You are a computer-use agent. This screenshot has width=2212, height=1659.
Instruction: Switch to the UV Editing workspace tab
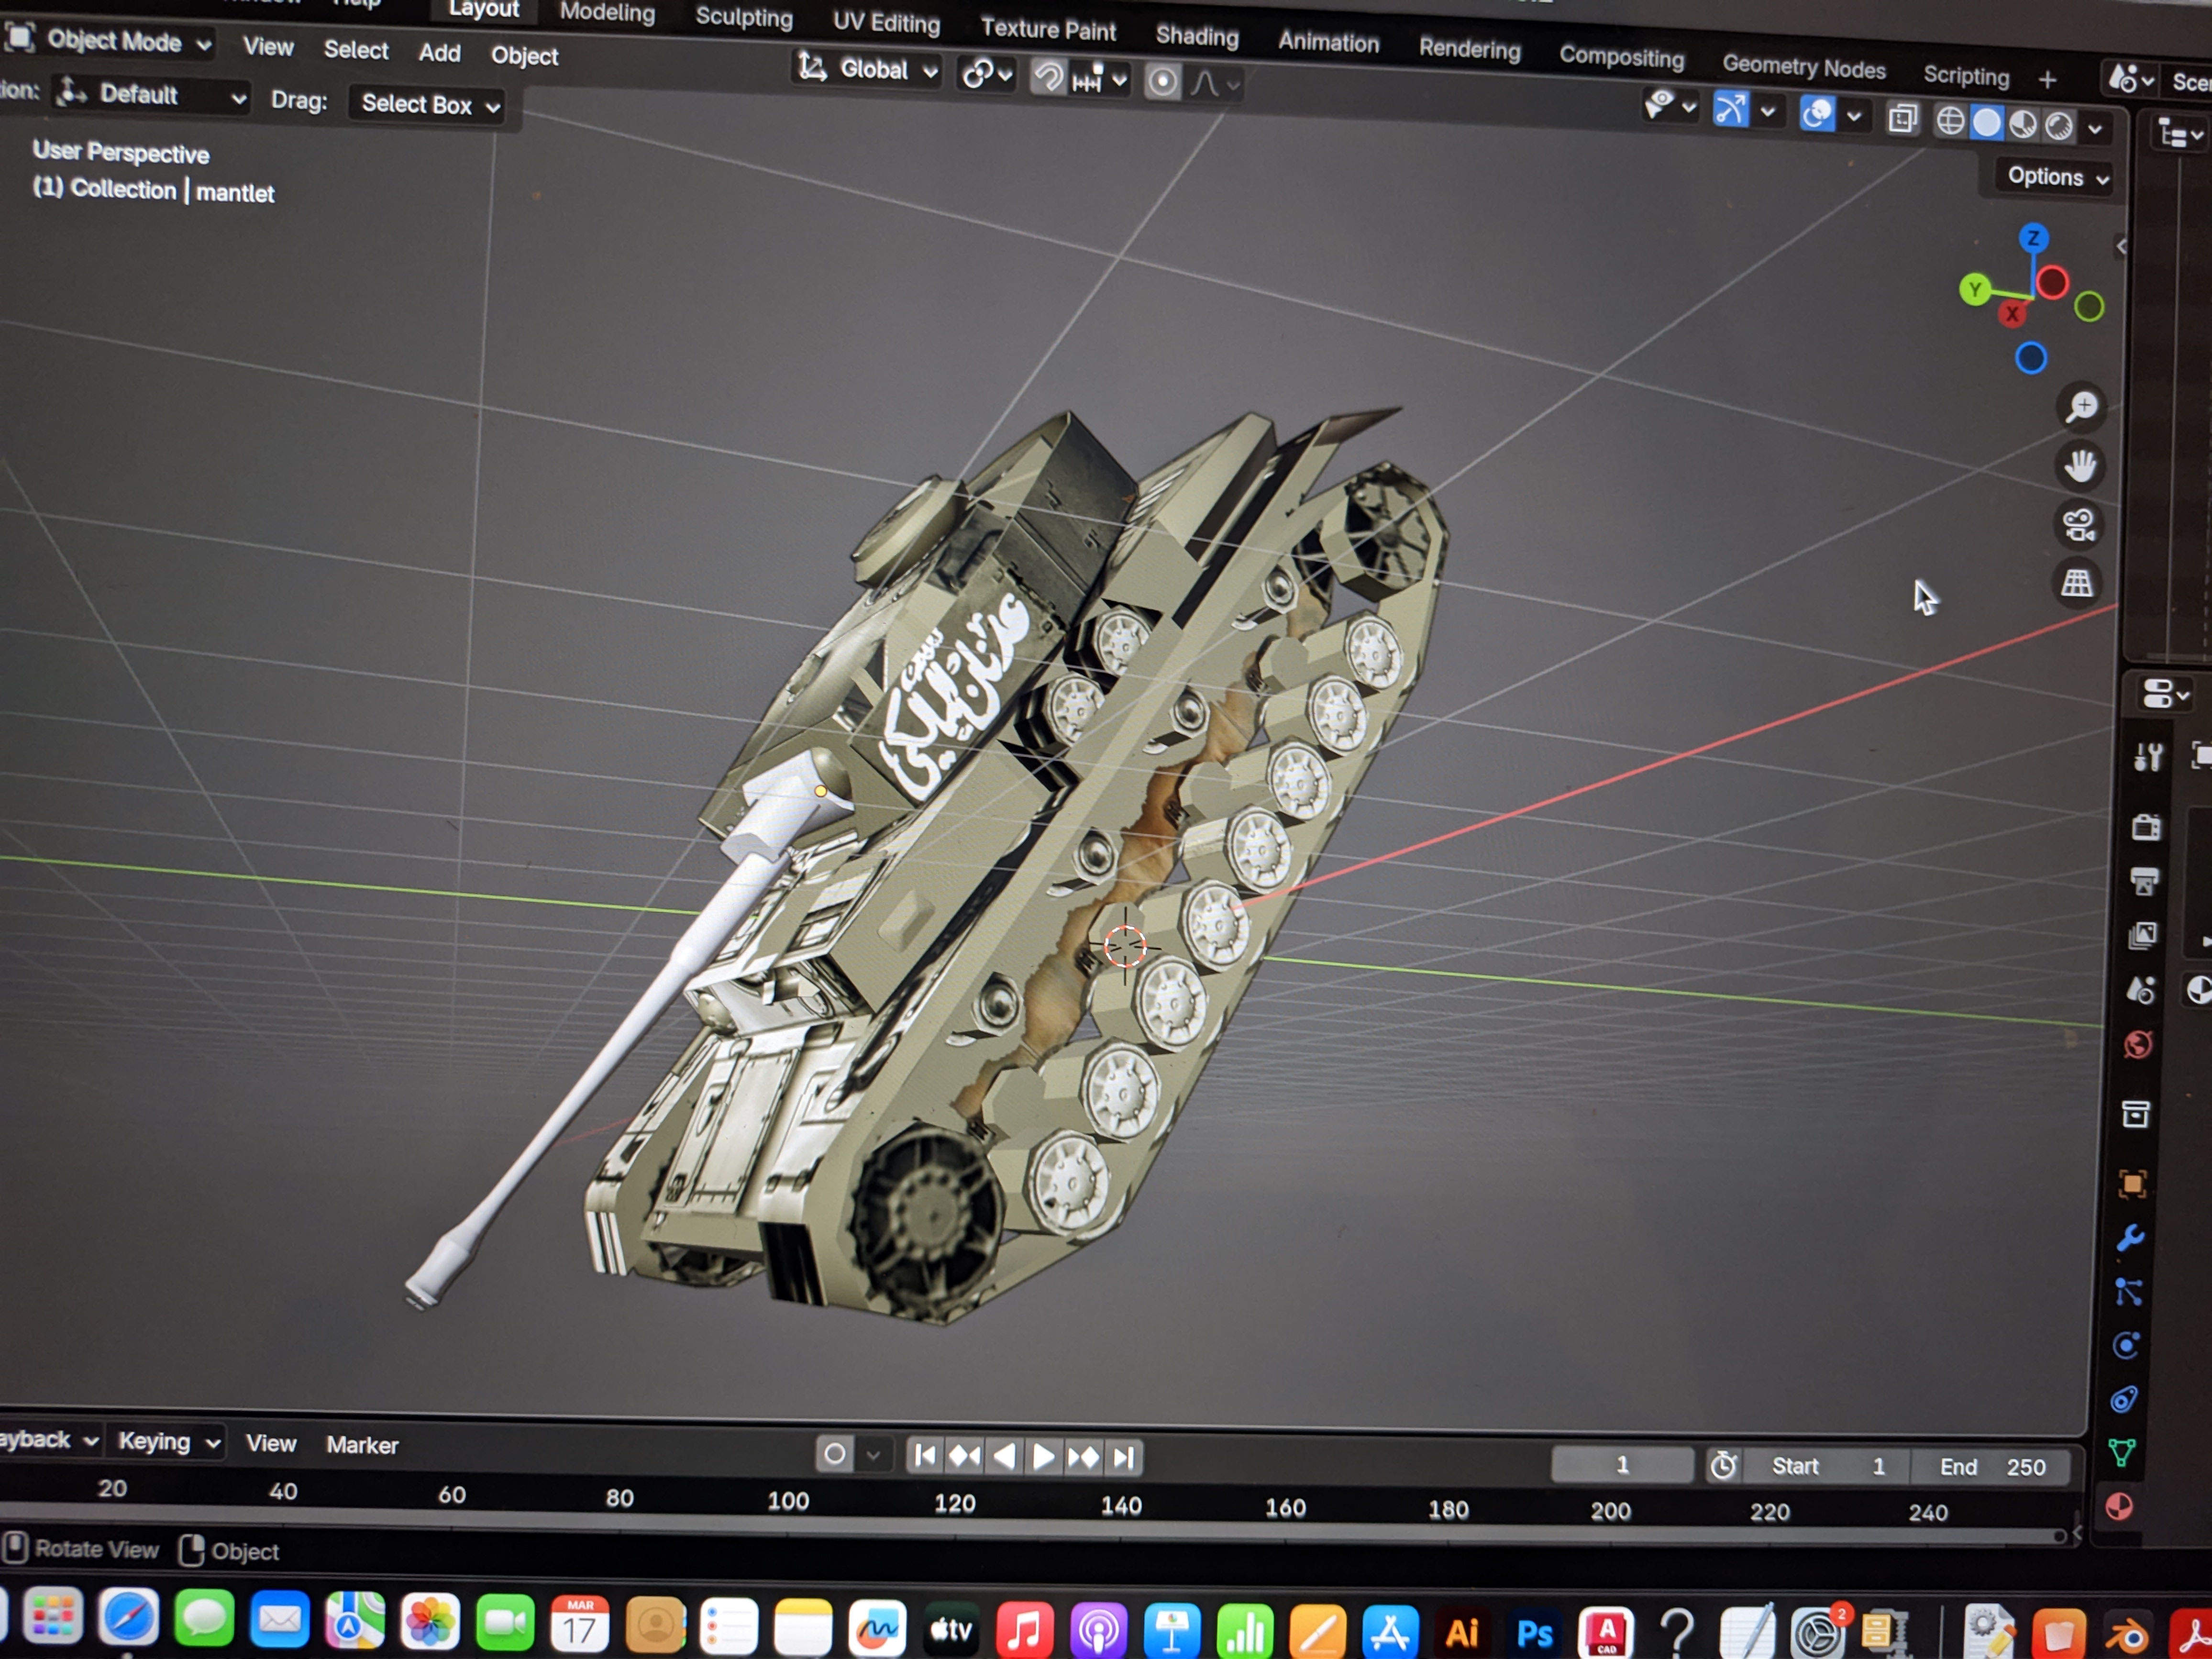click(x=886, y=23)
